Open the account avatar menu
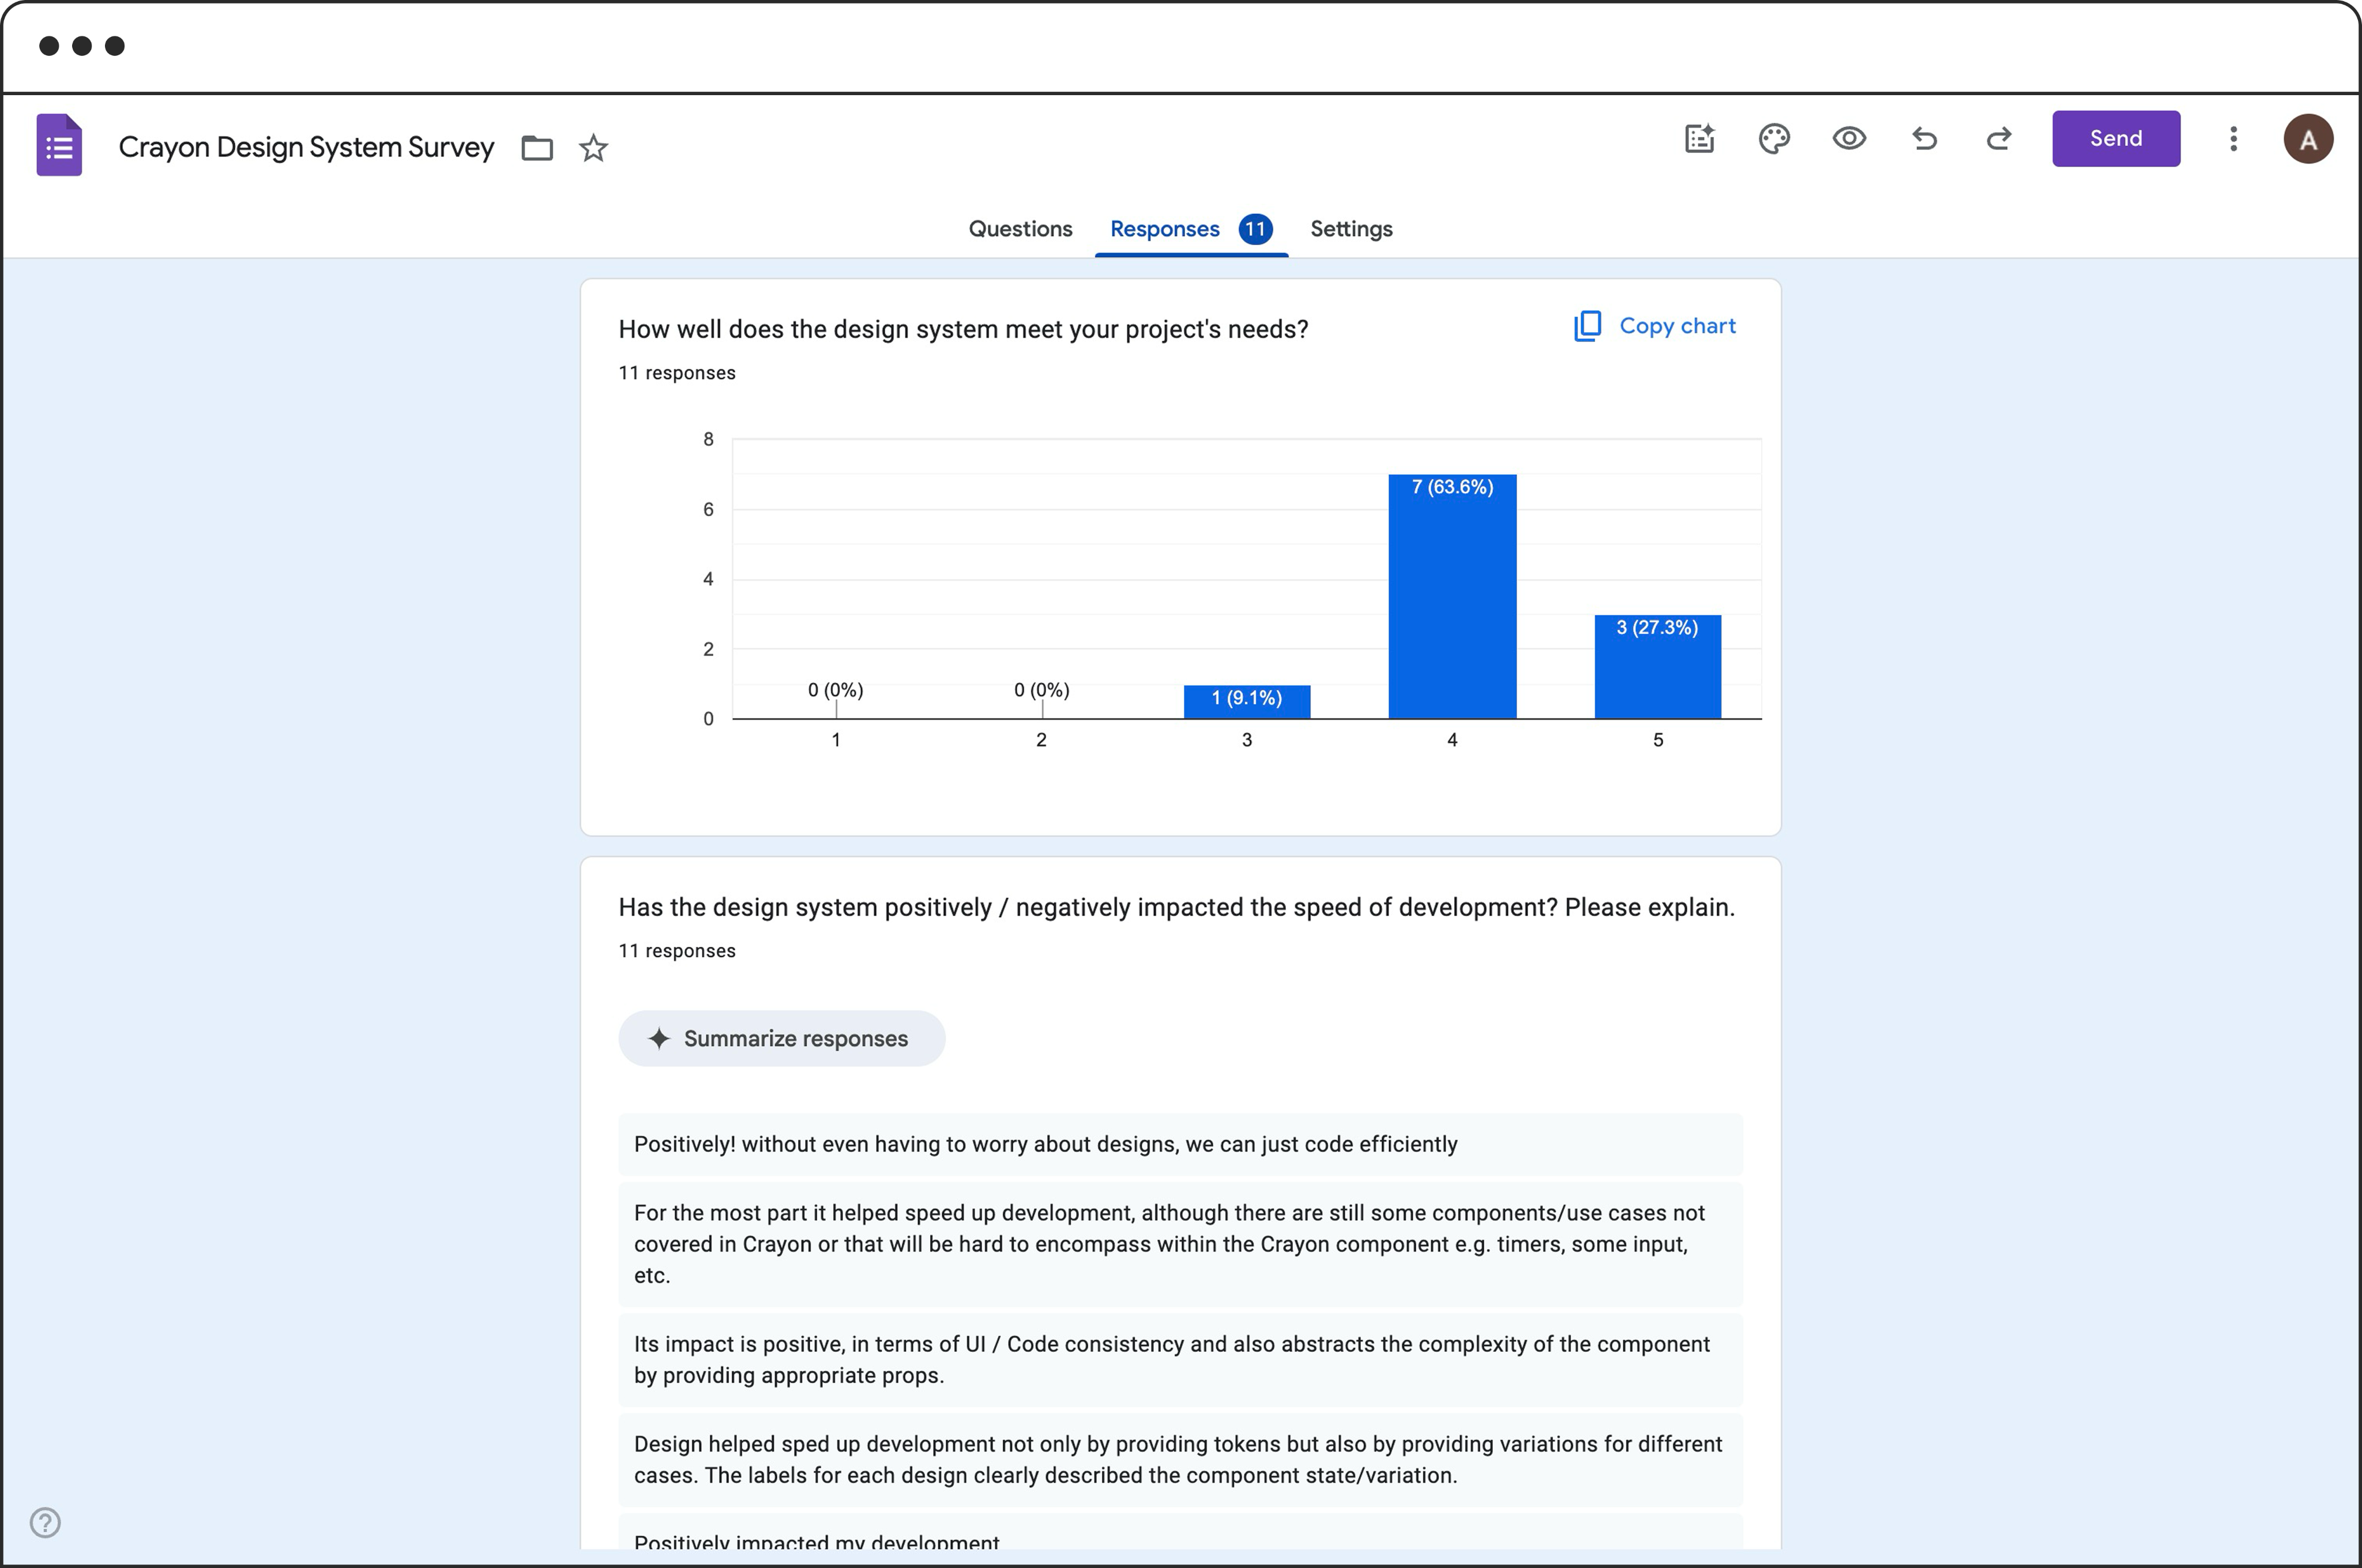This screenshot has height=1568, width=2362. [x=2308, y=139]
